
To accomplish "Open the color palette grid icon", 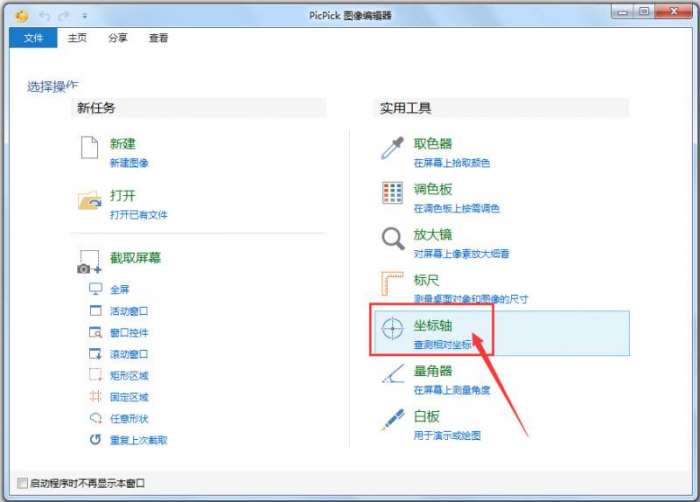I will click(x=392, y=193).
